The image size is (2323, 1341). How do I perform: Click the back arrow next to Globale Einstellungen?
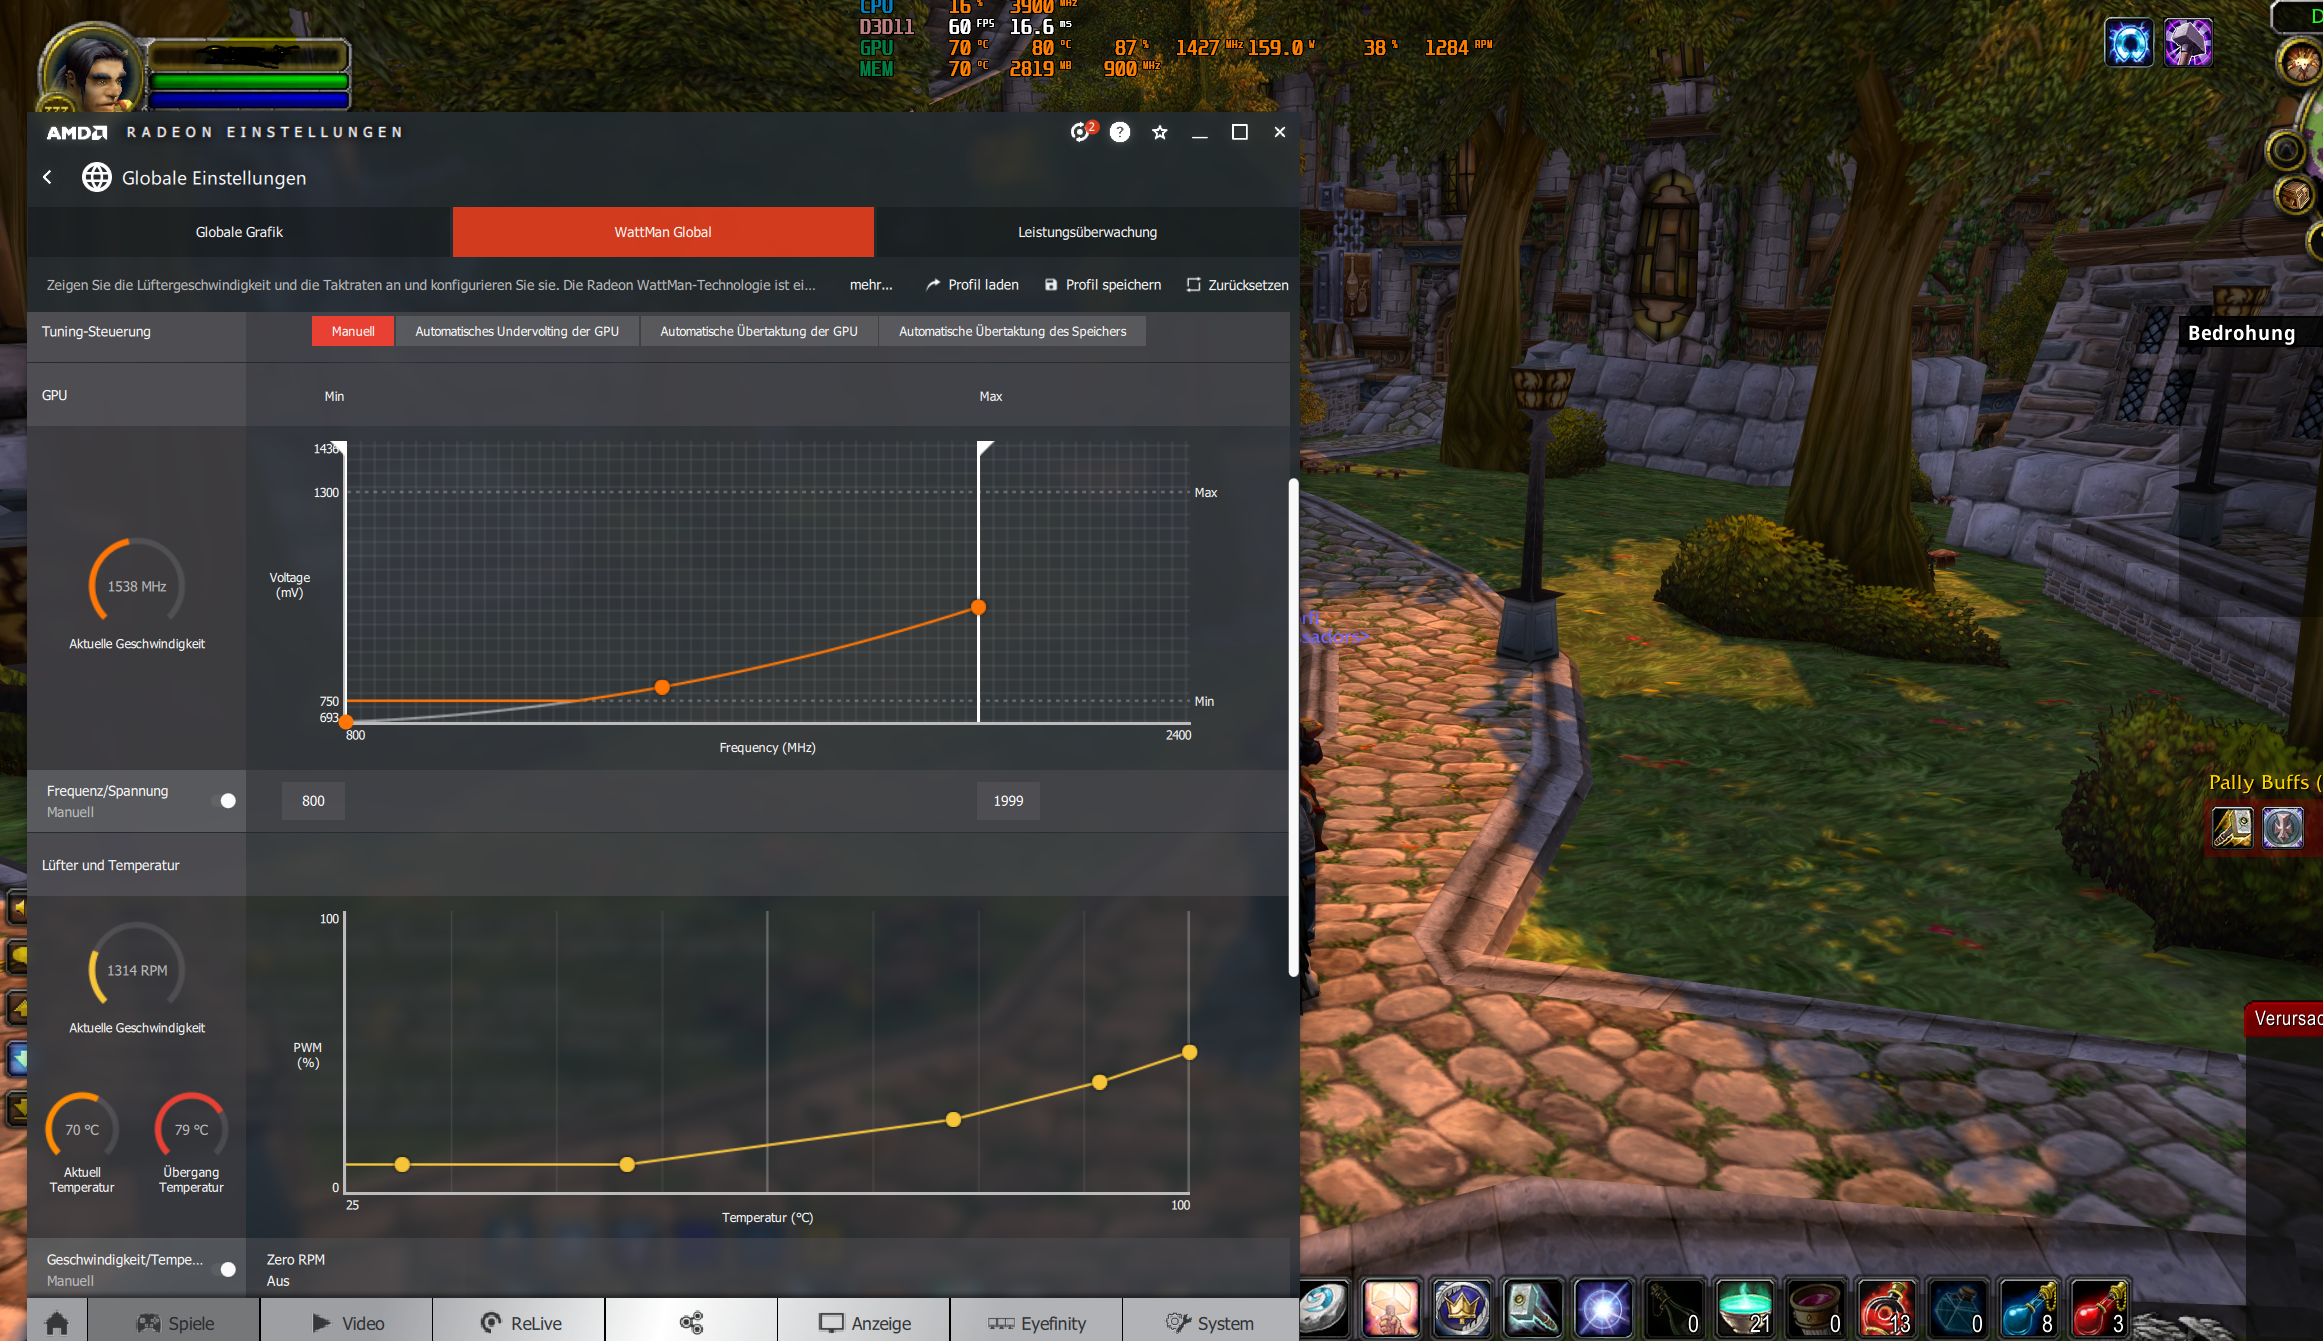[47, 177]
